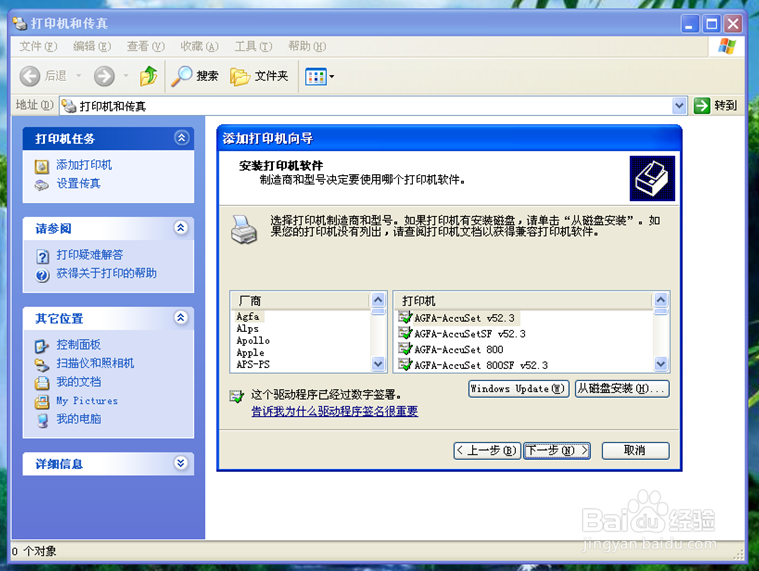This screenshot has height=571, width=759.
Task: Click the 设置传真 icon
Action: pyautogui.click(x=42, y=185)
